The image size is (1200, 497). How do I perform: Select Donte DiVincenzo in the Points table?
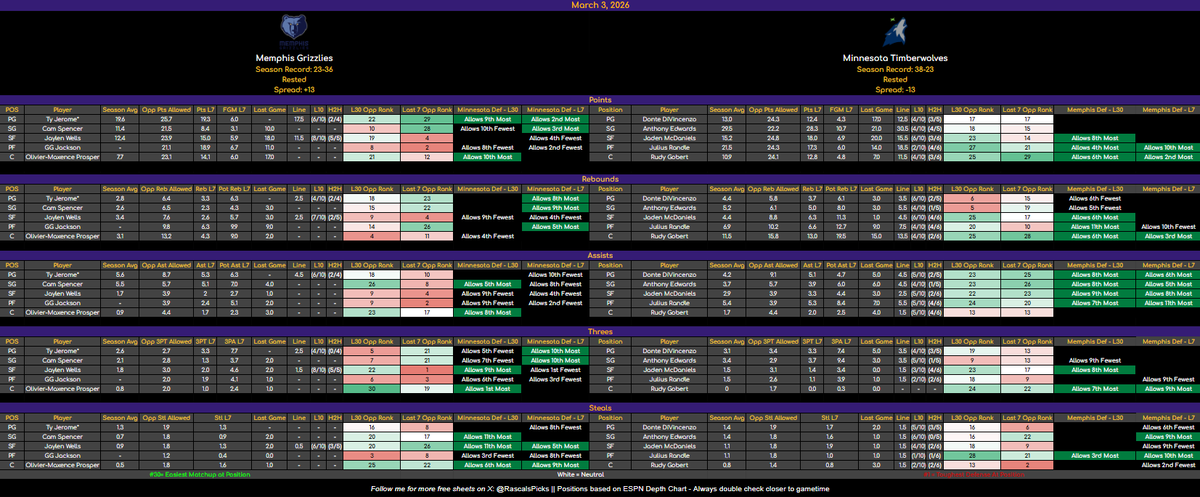(670, 119)
